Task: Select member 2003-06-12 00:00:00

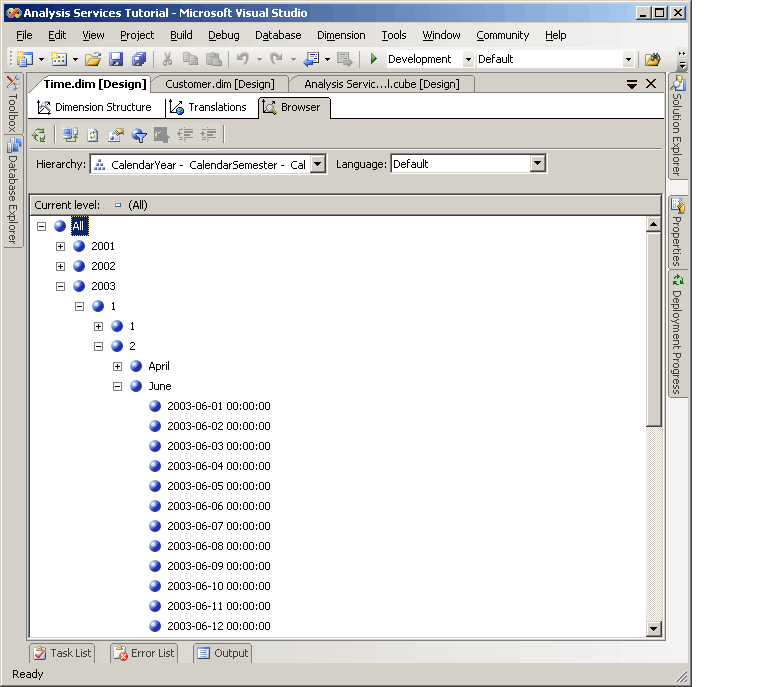Action: point(219,626)
